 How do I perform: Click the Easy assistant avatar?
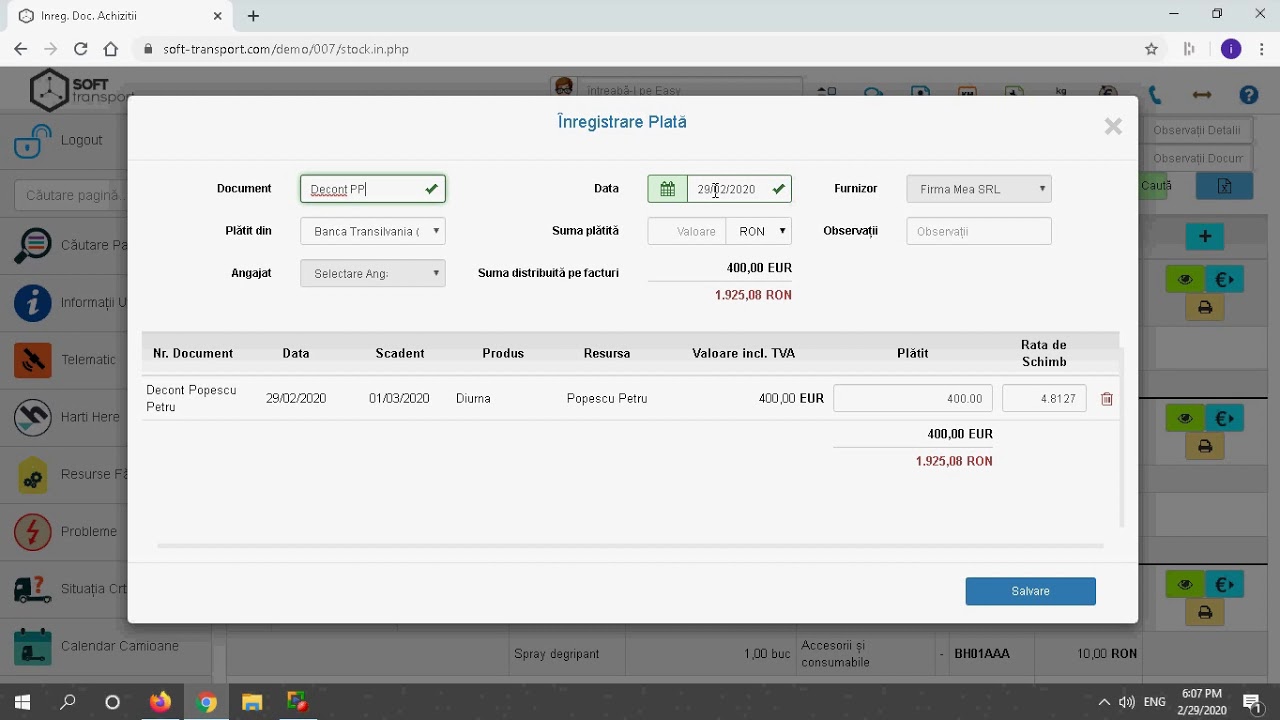pyautogui.click(x=564, y=87)
